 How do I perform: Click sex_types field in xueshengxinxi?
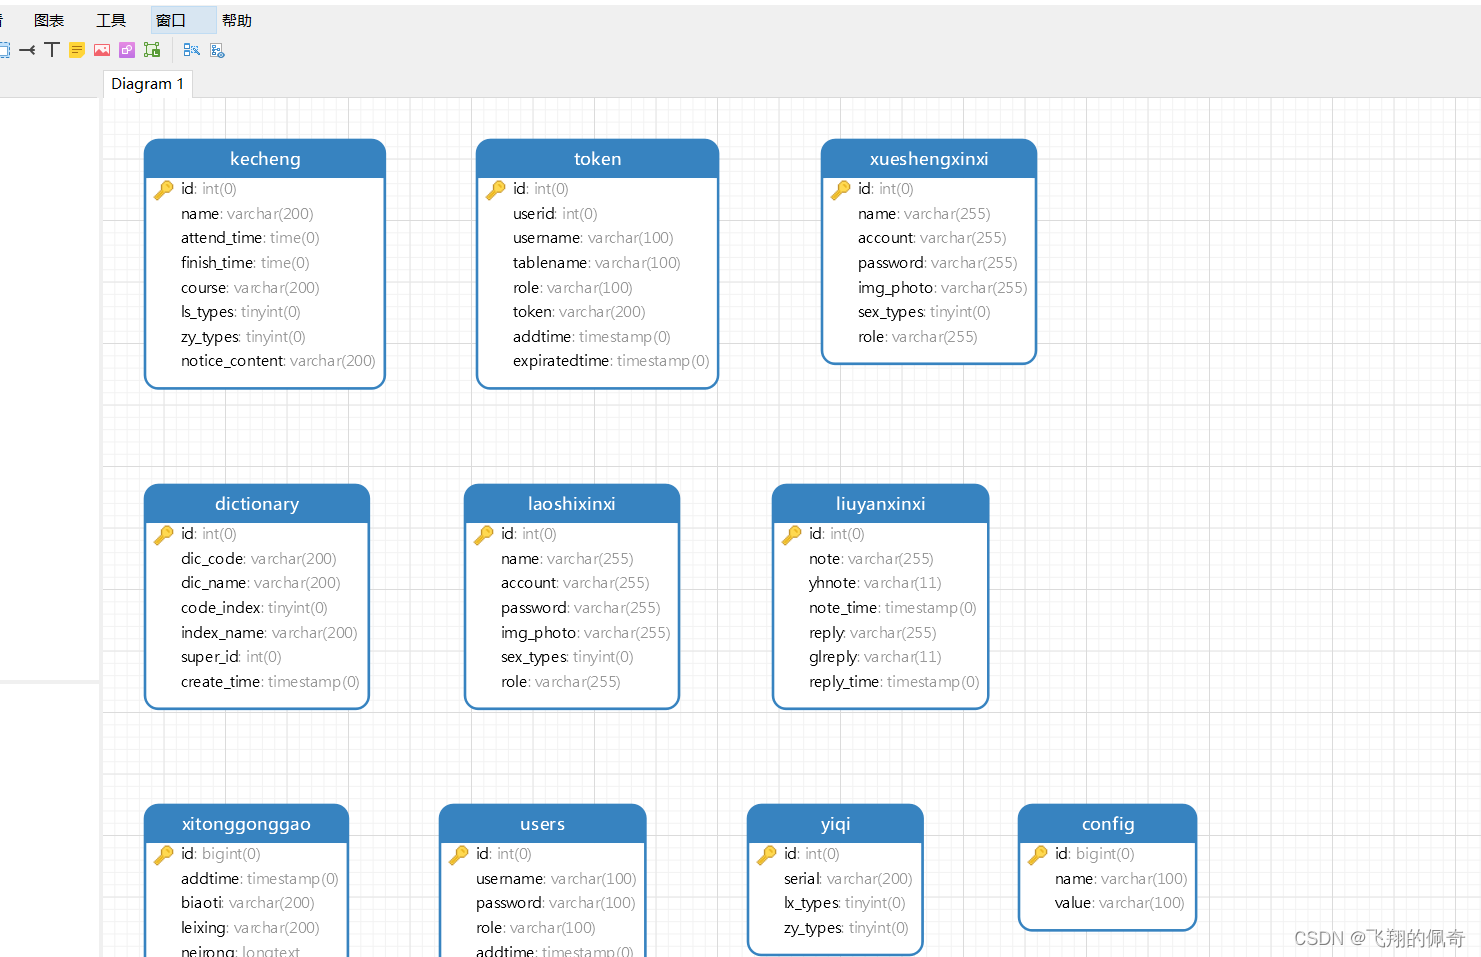(924, 312)
